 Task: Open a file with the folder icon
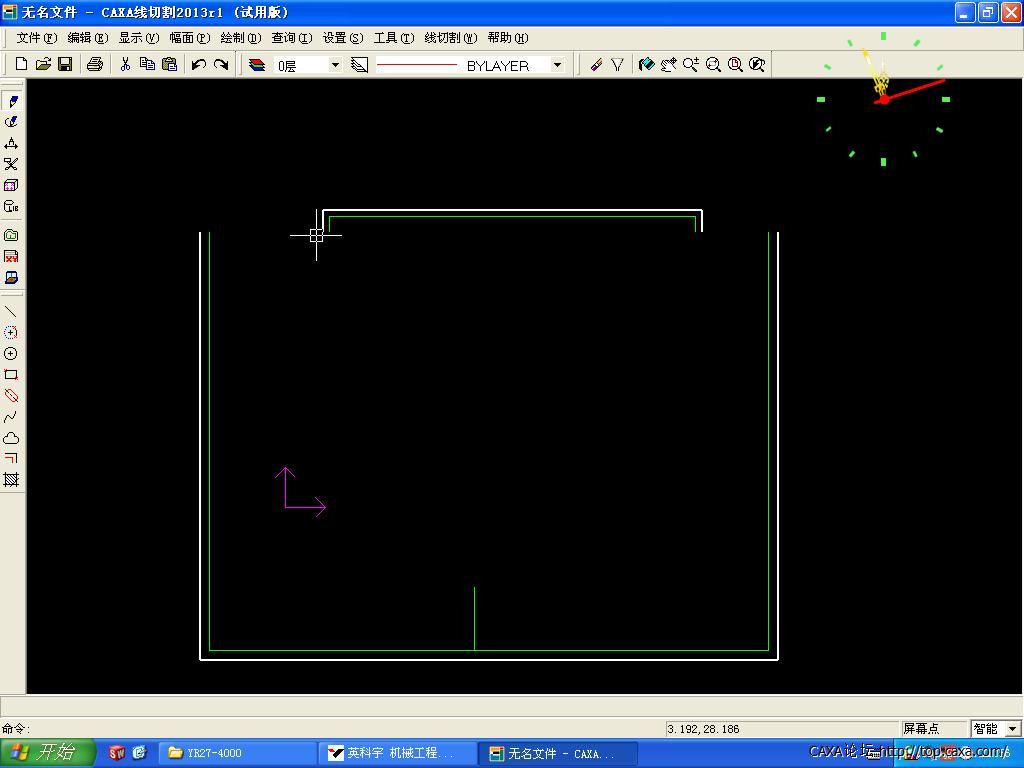pos(43,64)
